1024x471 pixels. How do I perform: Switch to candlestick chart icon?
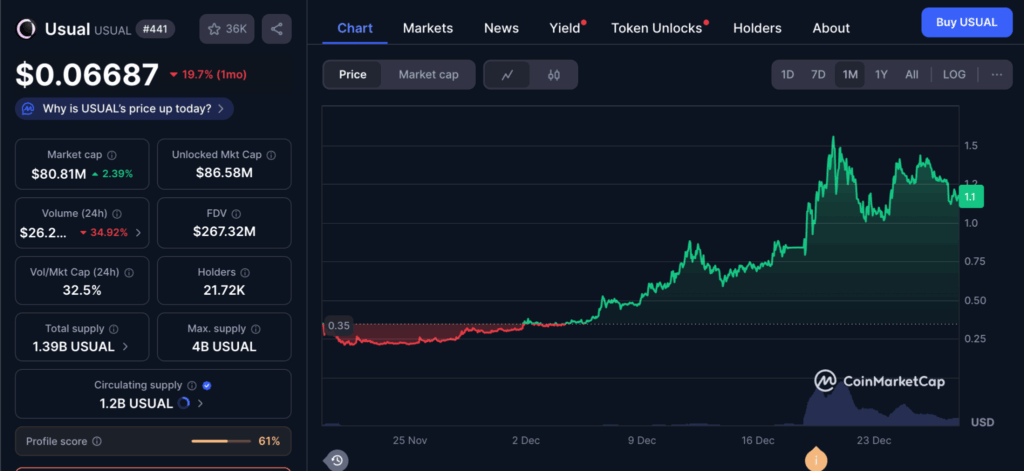(x=553, y=75)
